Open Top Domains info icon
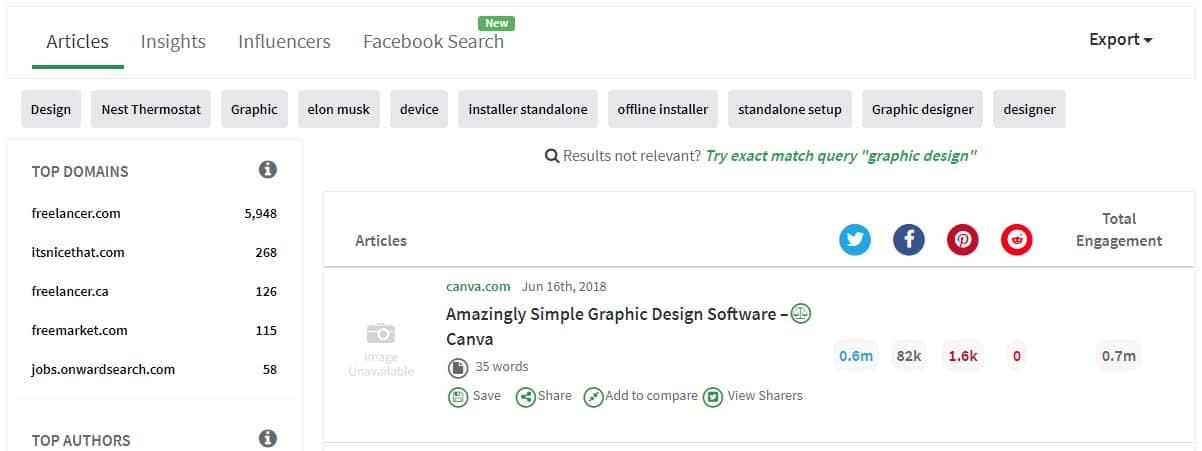Screen dimensions: 1202x451 tap(268, 170)
